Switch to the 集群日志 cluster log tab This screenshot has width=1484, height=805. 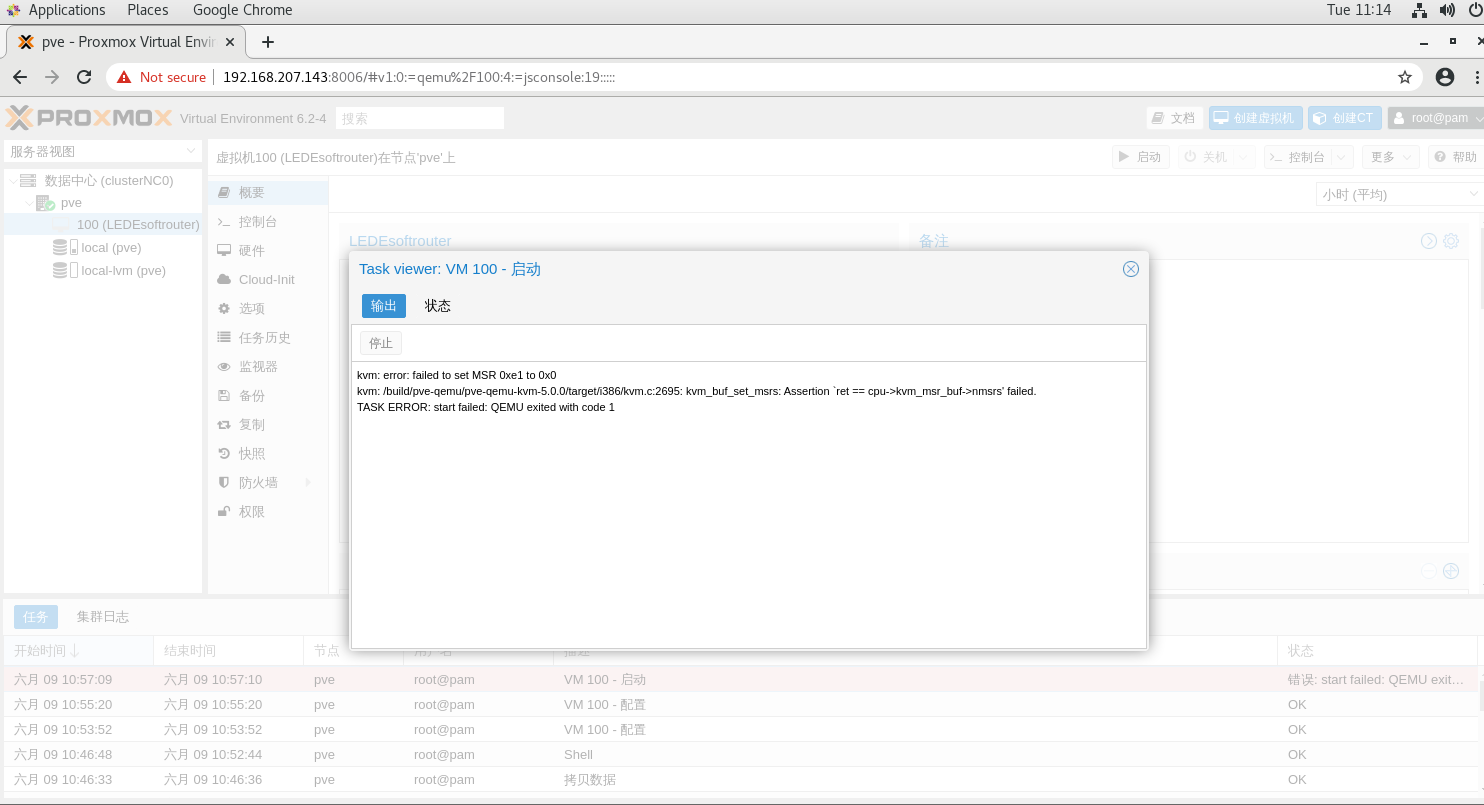pos(102,616)
